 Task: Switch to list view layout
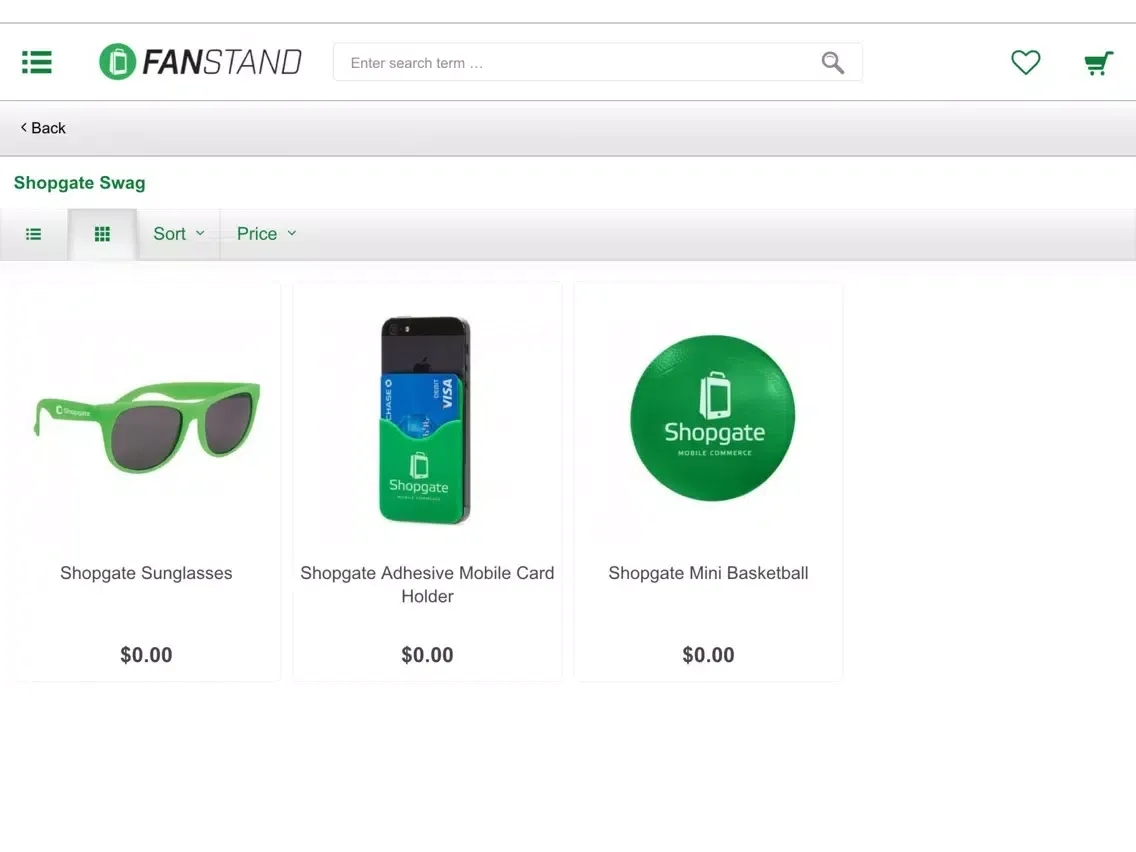coord(33,234)
